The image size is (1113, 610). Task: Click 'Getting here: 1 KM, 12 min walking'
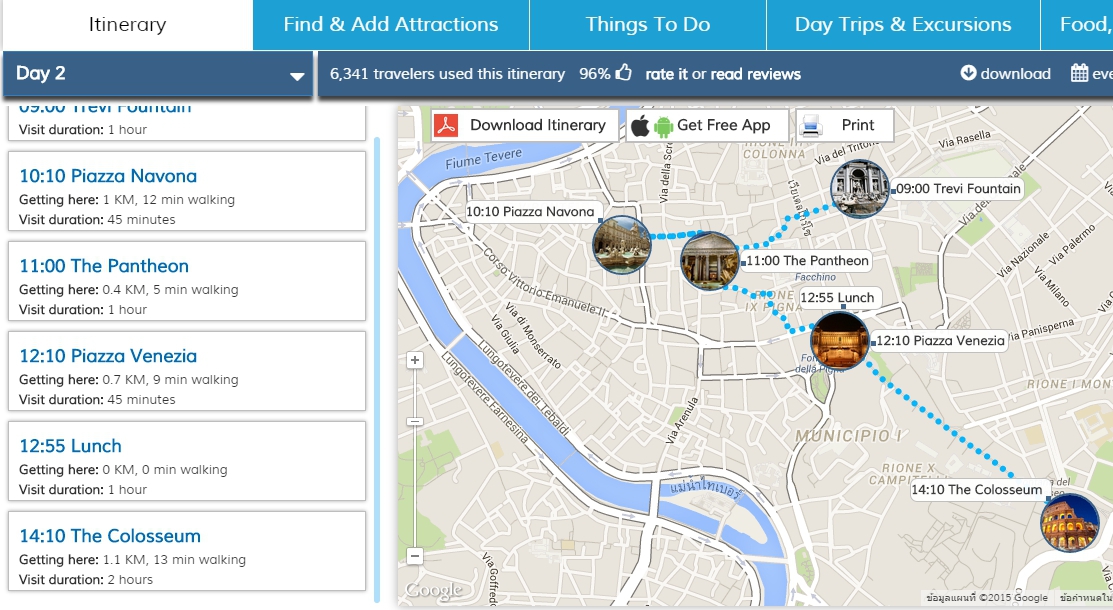[x=127, y=200]
